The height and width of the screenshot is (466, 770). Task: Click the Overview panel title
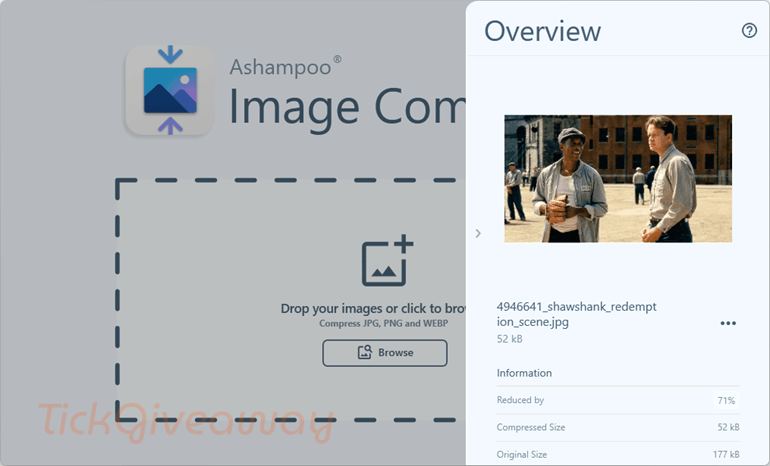click(543, 31)
